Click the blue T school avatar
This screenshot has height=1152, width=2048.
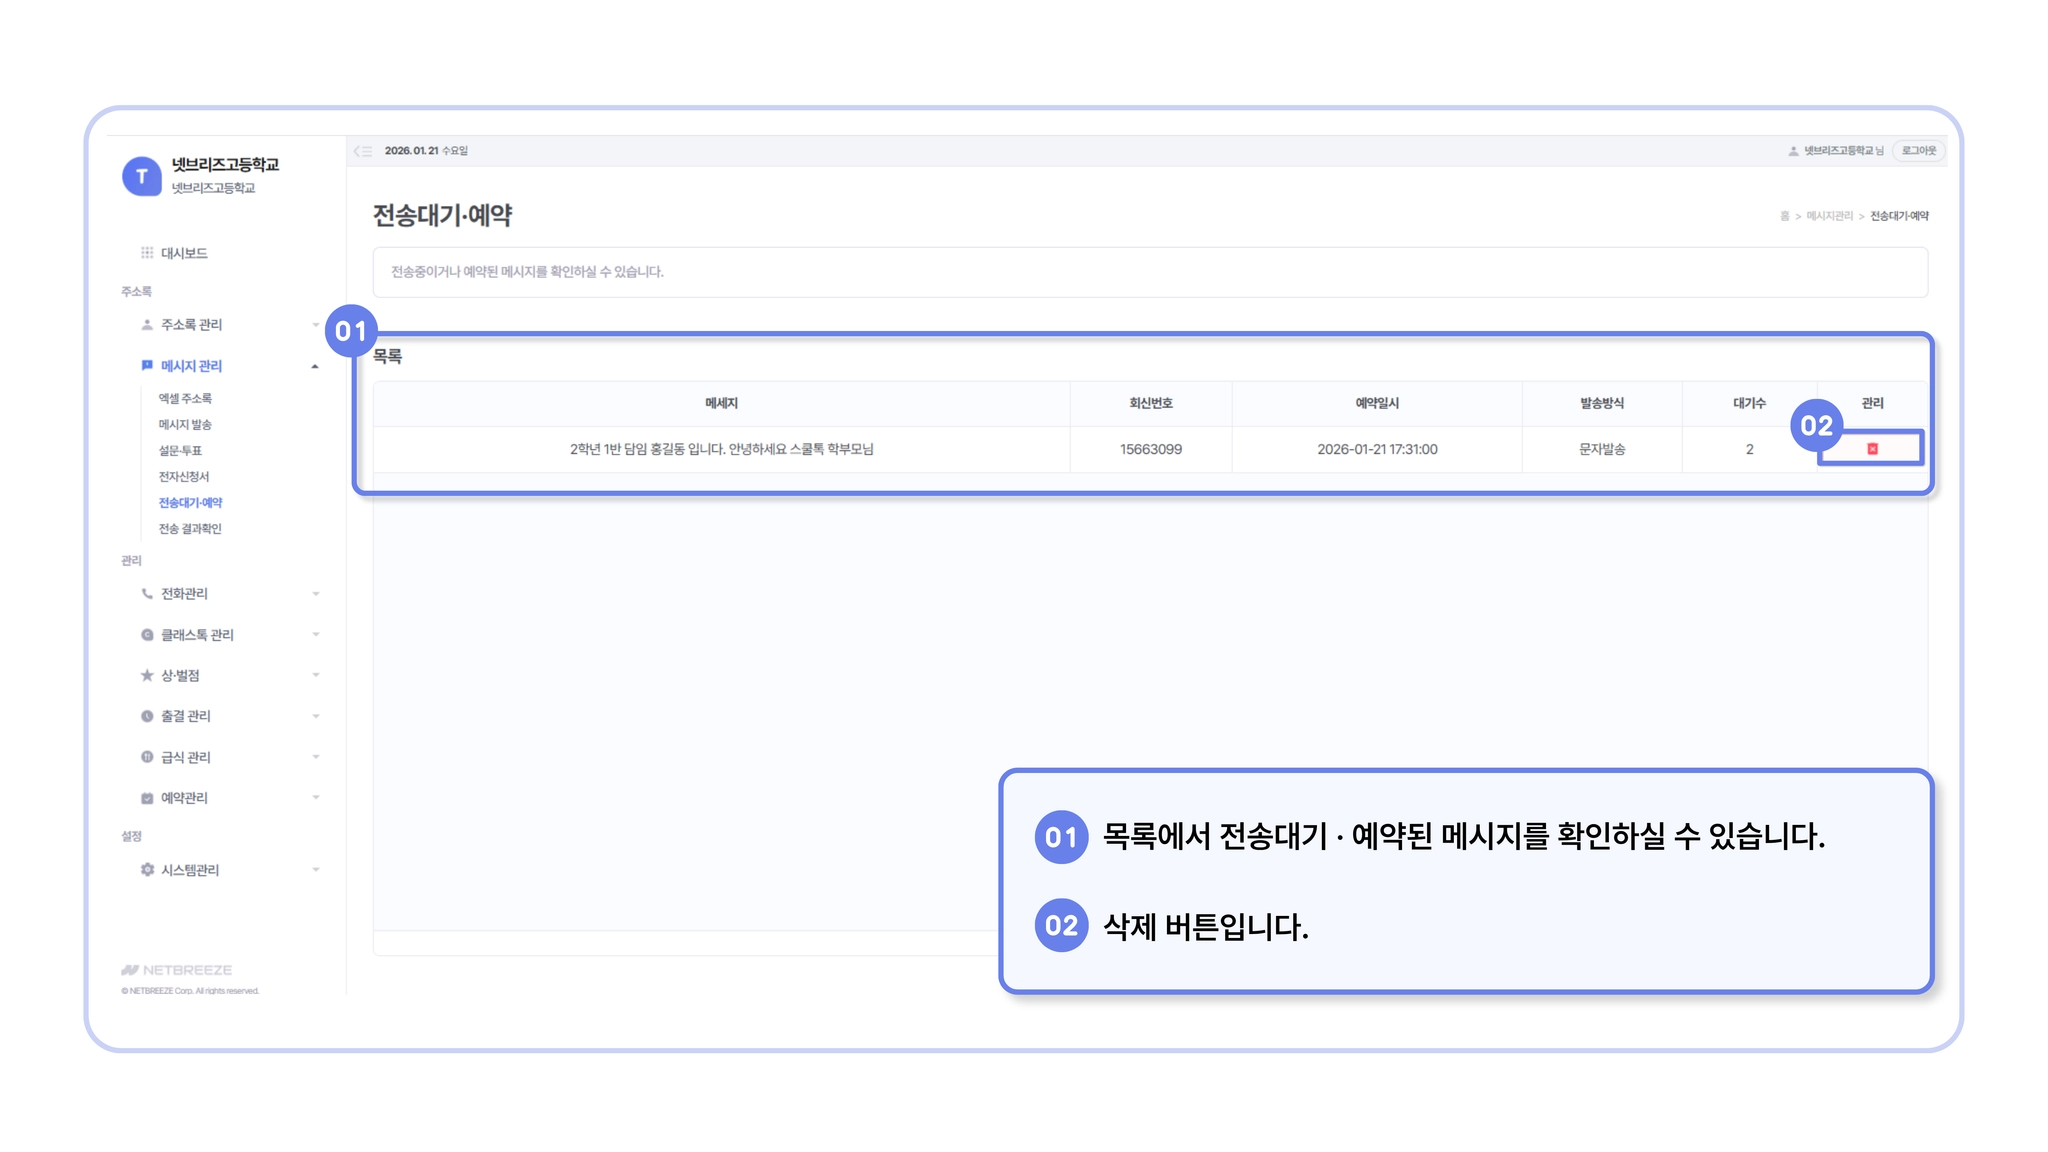(141, 176)
